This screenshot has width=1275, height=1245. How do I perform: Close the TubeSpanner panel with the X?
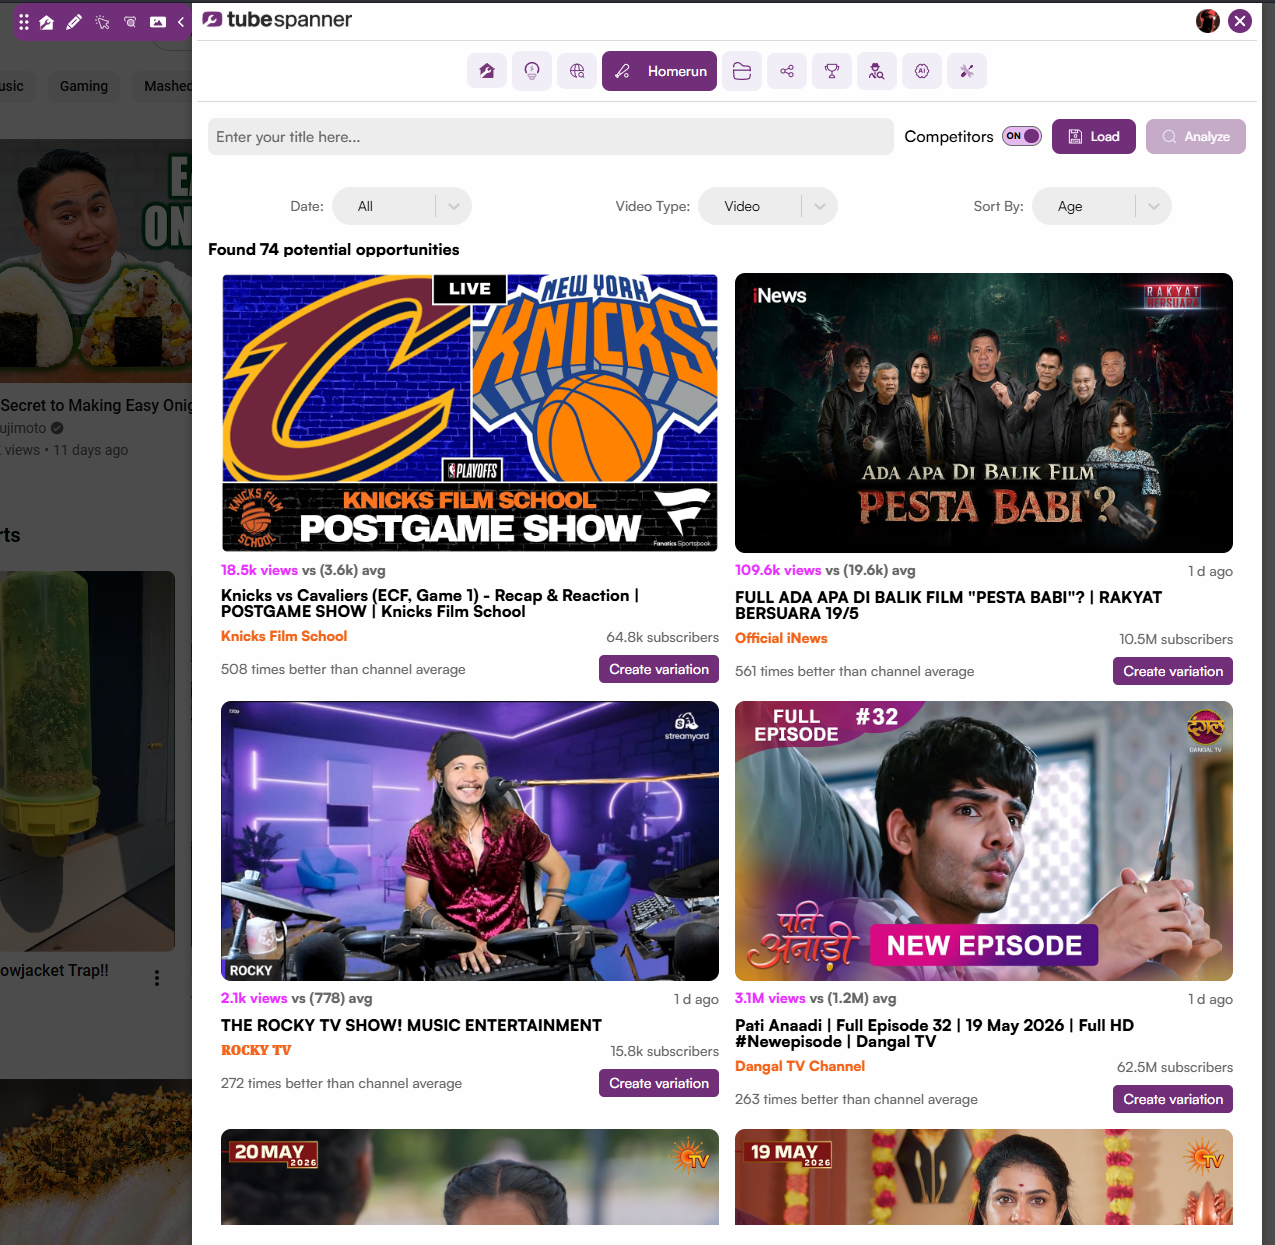1240,21
